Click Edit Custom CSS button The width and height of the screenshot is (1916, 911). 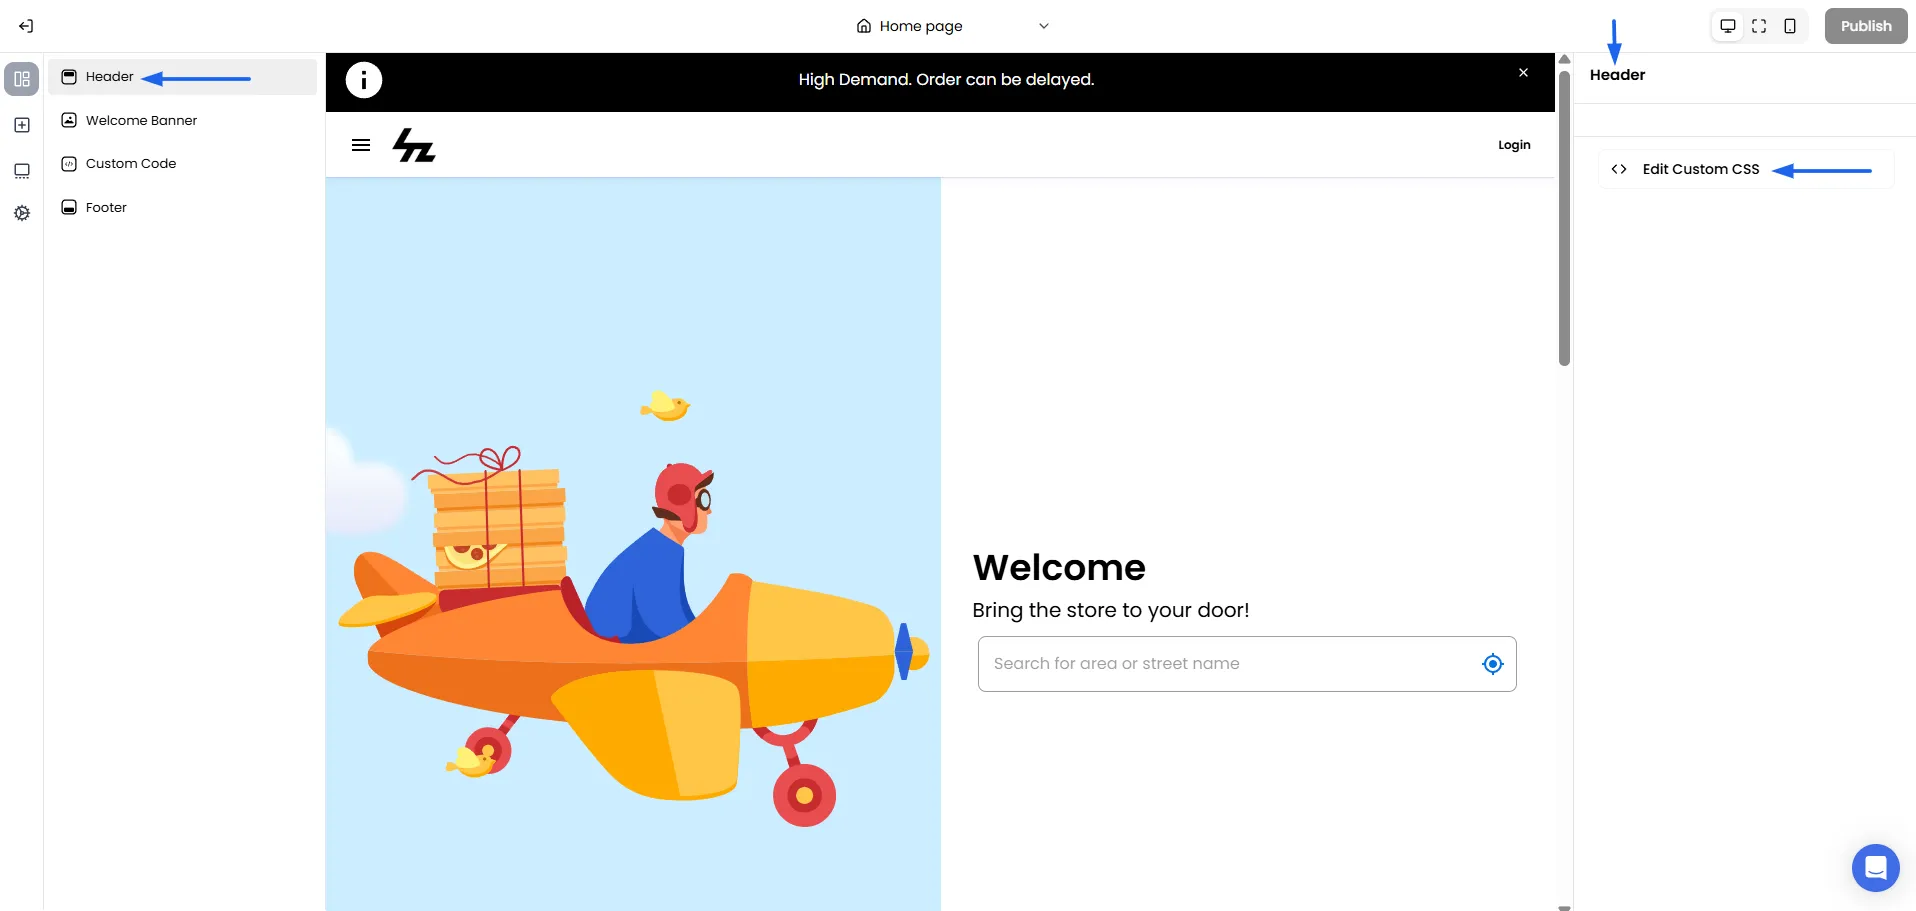pyautogui.click(x=1745, y=169)
